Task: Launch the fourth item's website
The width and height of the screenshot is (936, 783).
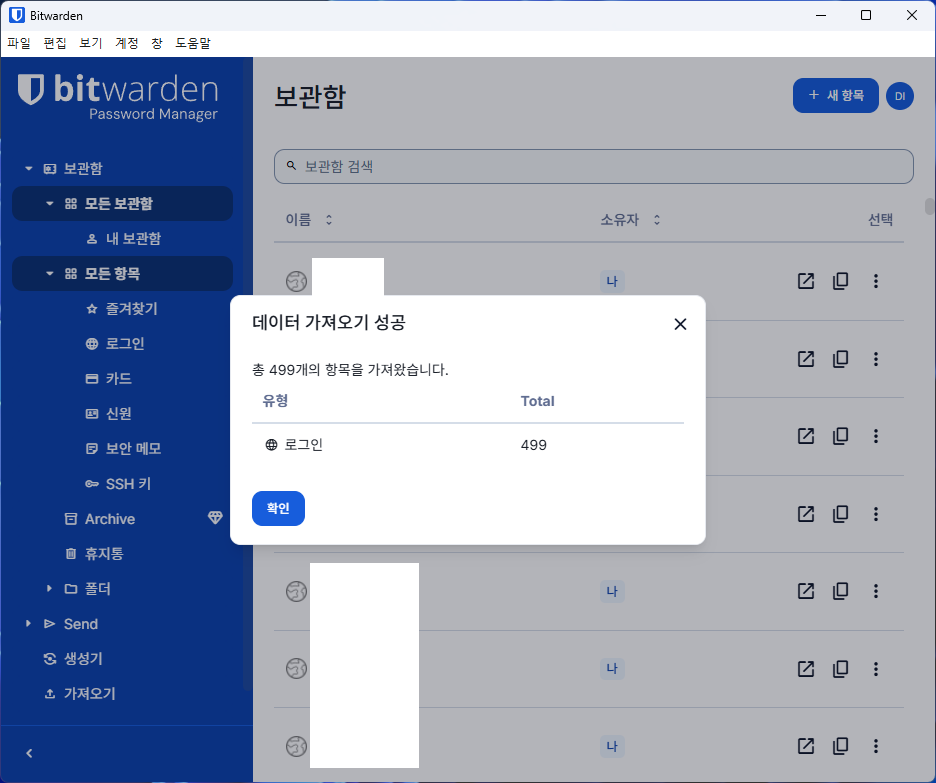Action: pyautogui.click(x=806, y=514)
